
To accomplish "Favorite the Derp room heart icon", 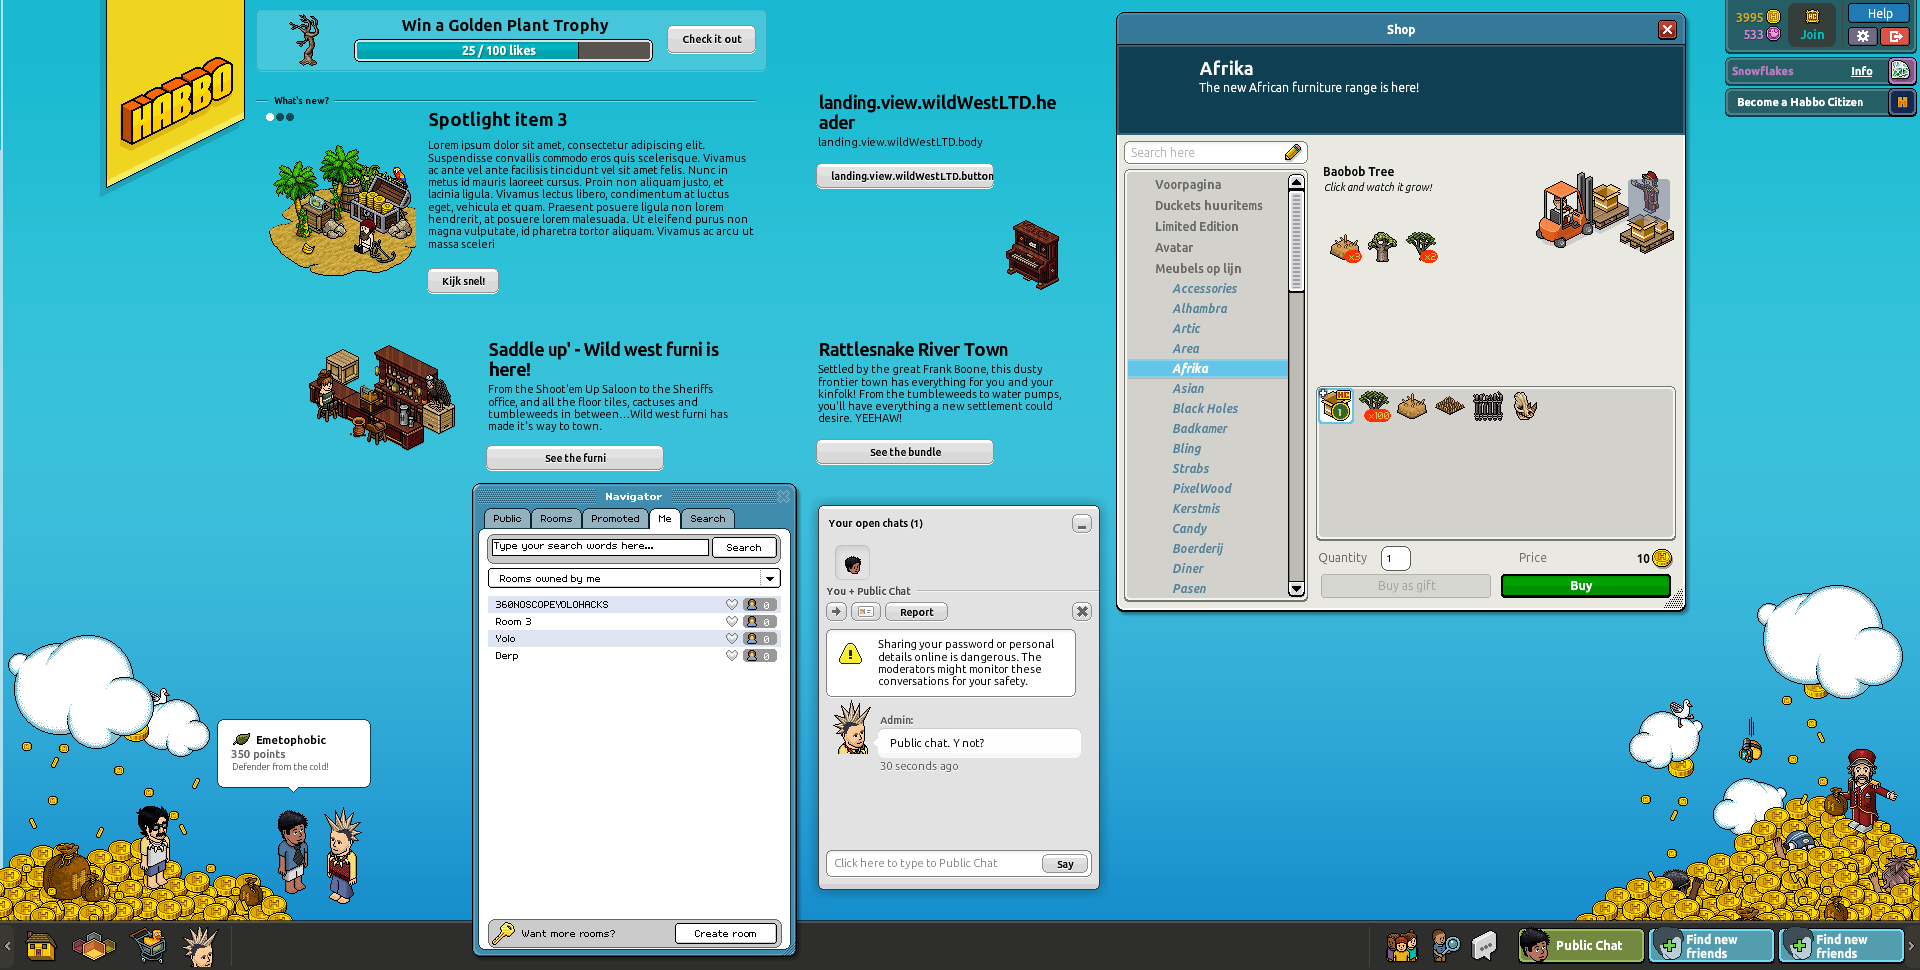I will coord(732,656).
